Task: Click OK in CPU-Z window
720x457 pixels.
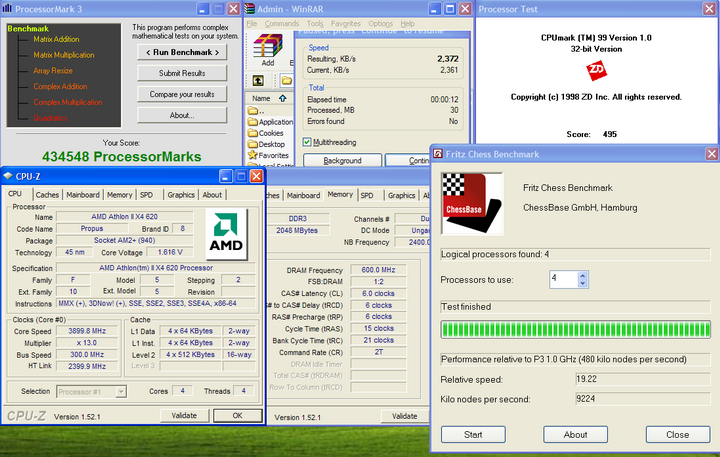Action: (237, 415)
